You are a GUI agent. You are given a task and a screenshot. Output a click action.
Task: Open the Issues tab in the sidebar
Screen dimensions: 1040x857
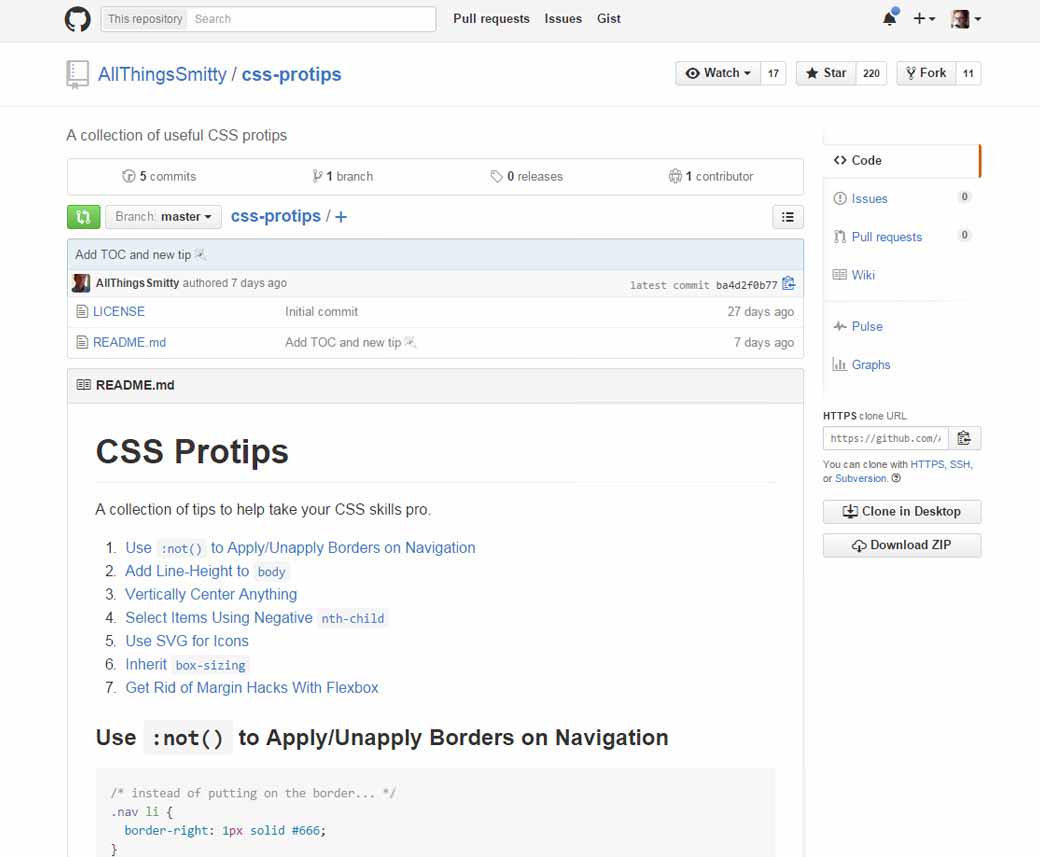point(868,198)
